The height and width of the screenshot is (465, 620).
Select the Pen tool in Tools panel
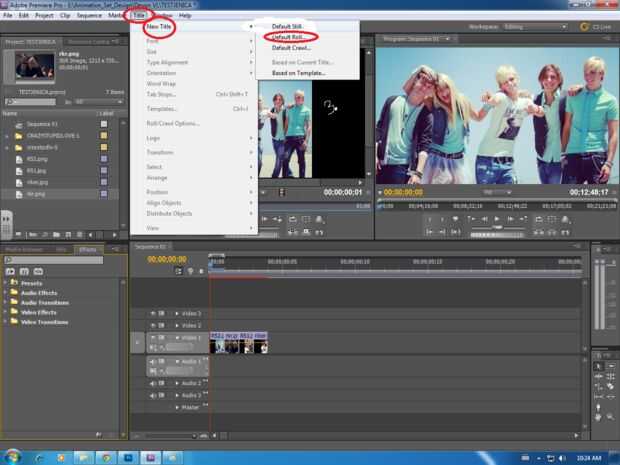[598, 406]
